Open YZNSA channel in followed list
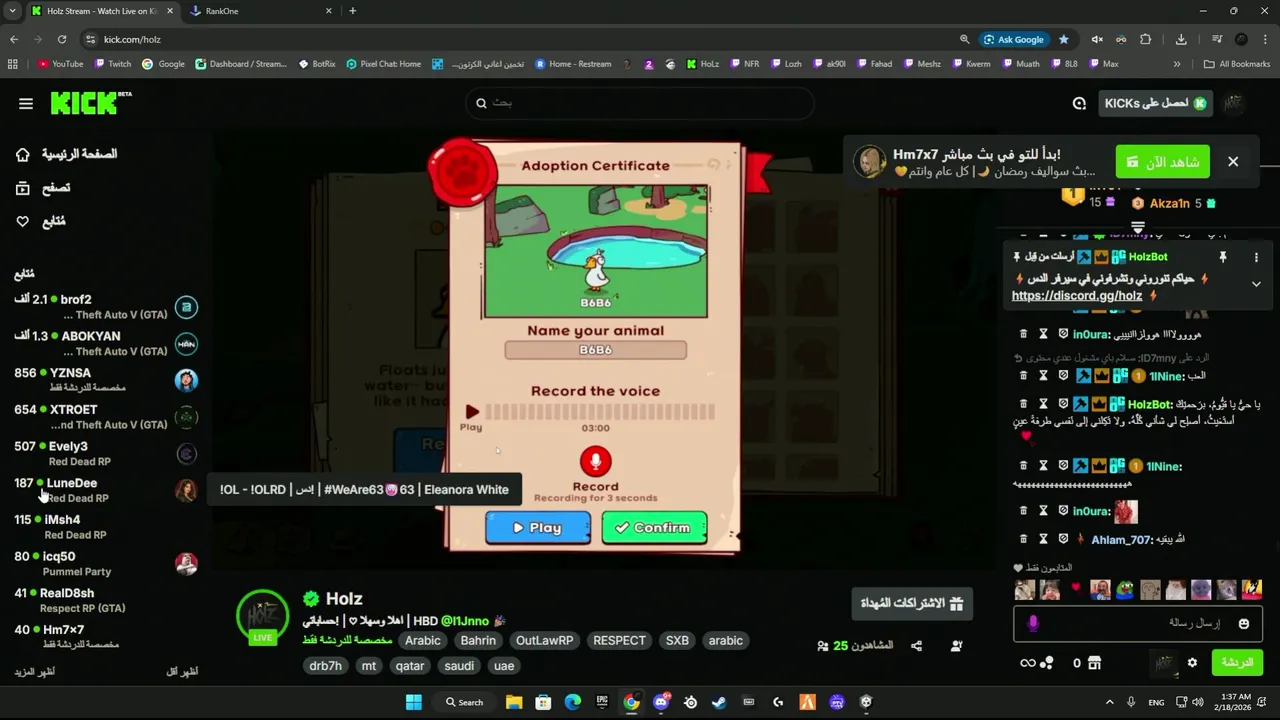1280x720 pixels. tap(105, 380)
